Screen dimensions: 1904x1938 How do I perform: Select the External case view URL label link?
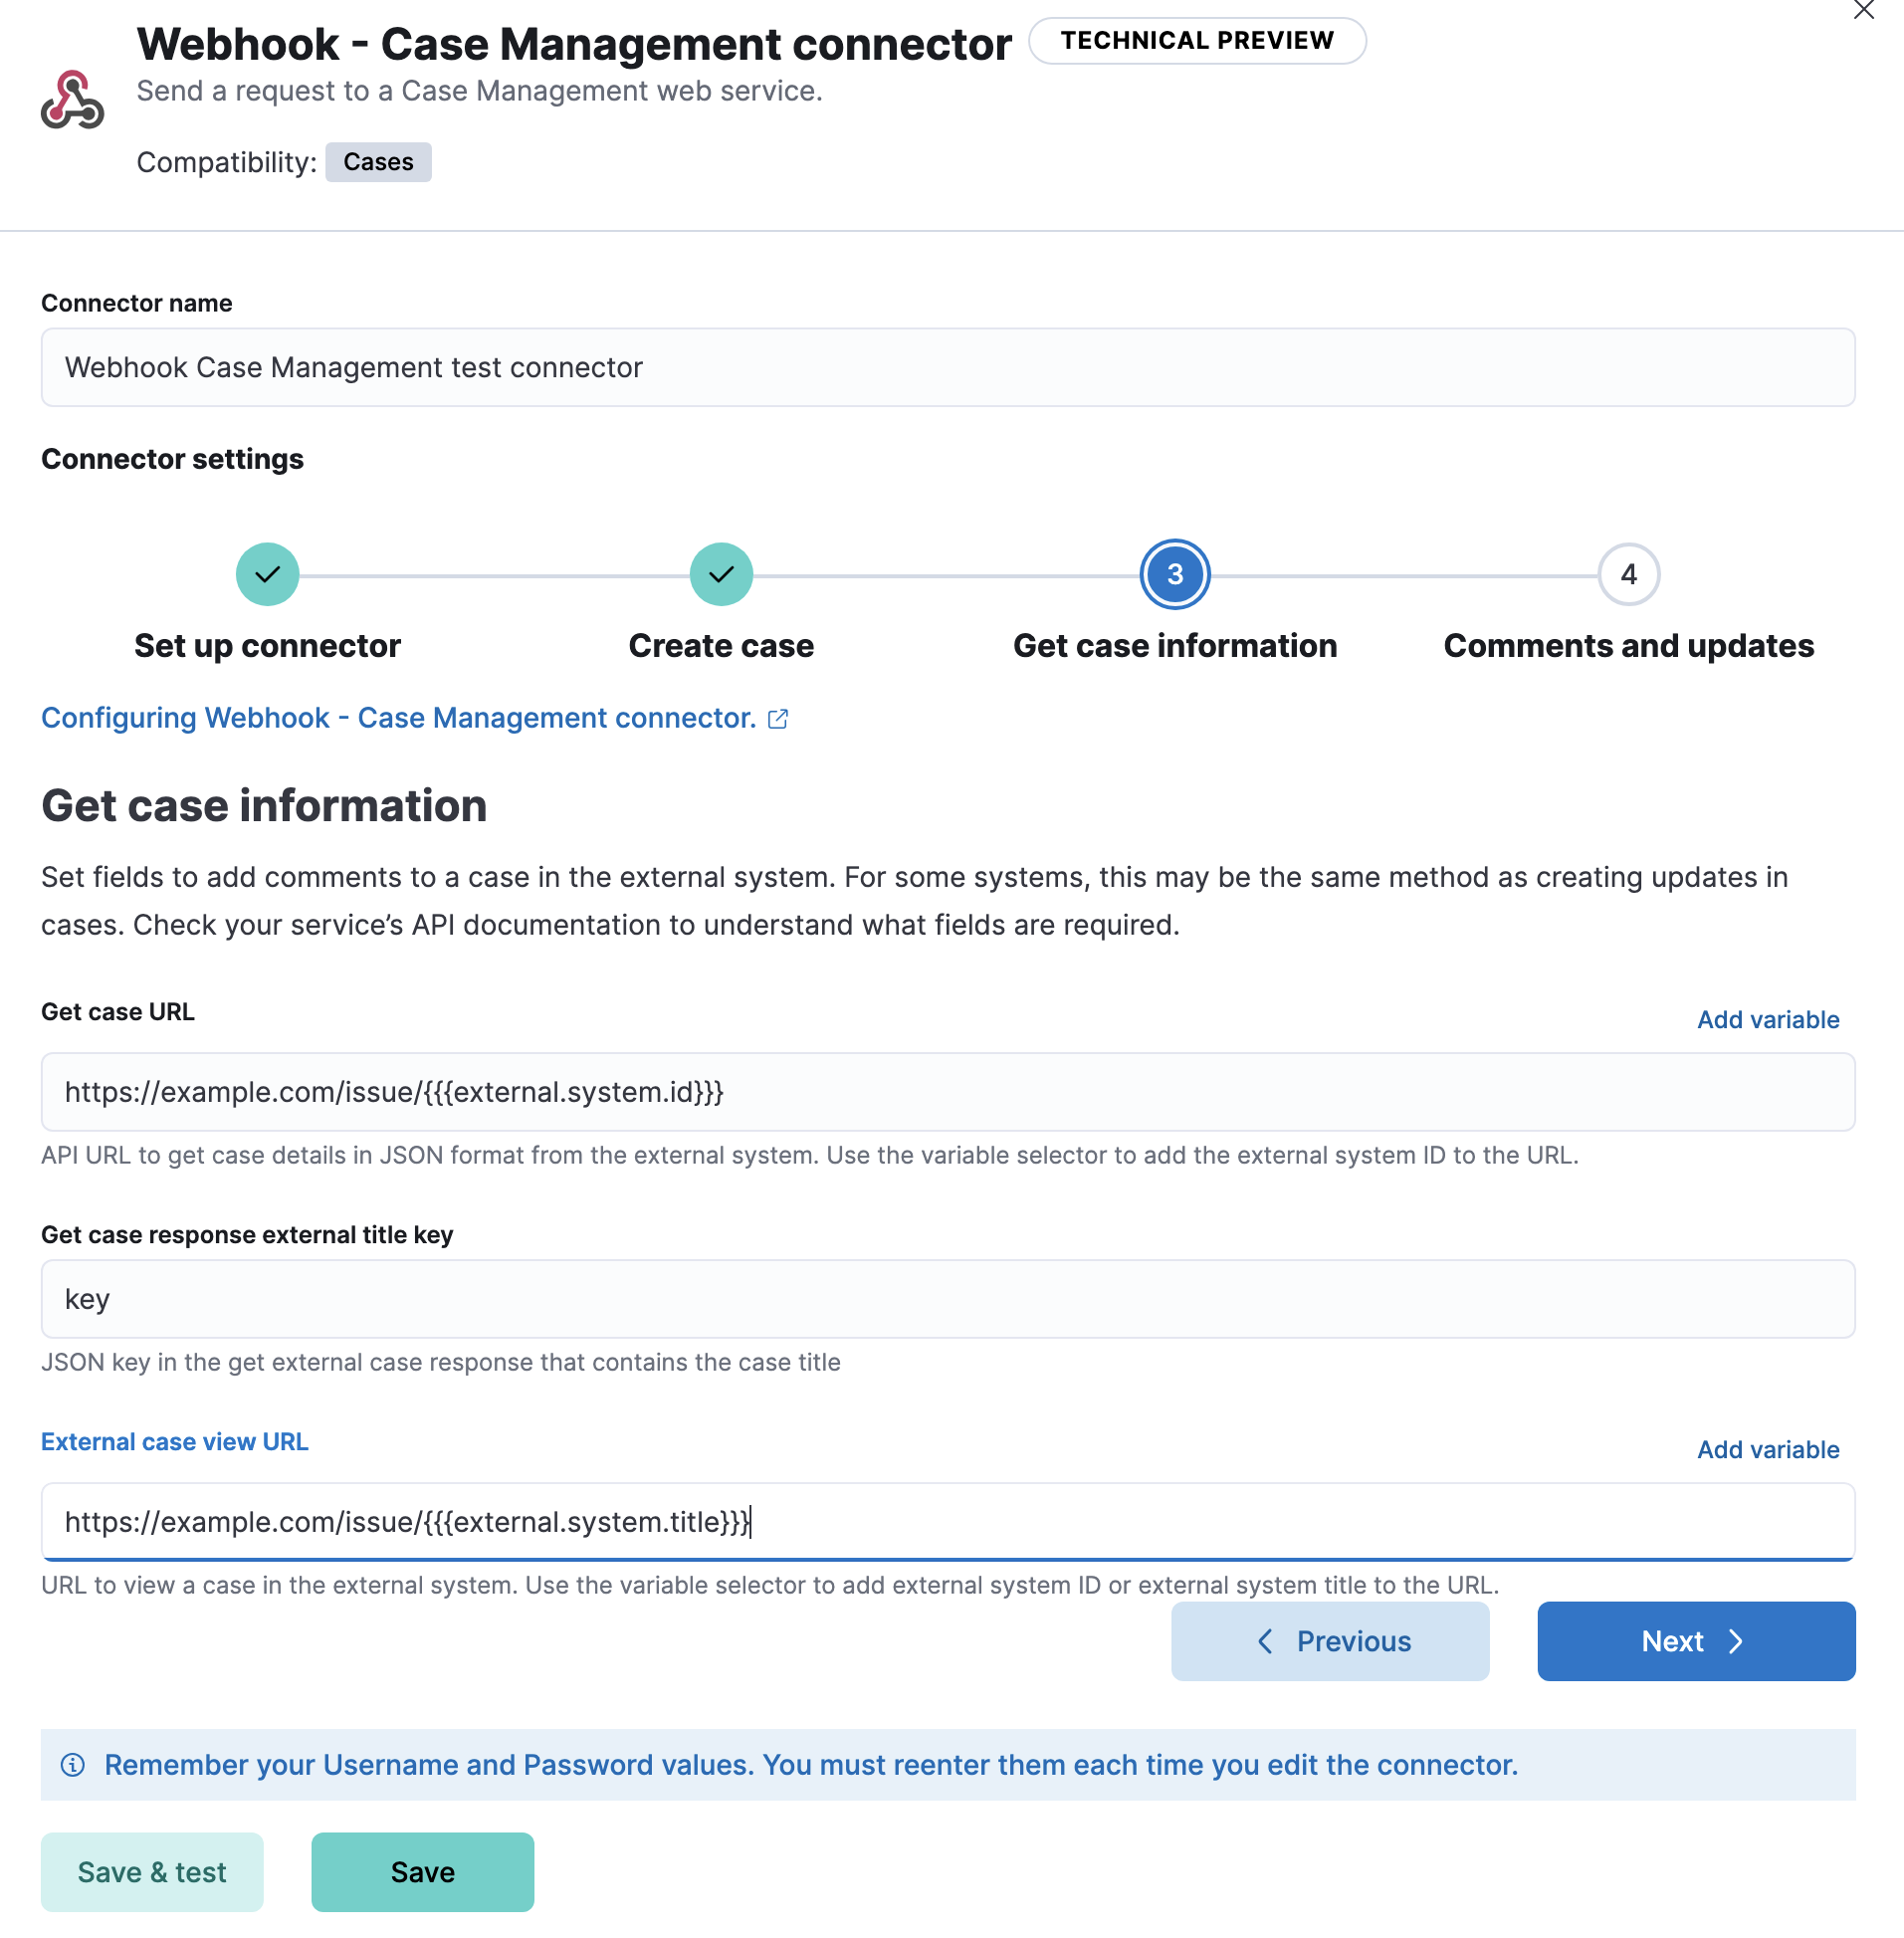click(x=174, y=1441)
